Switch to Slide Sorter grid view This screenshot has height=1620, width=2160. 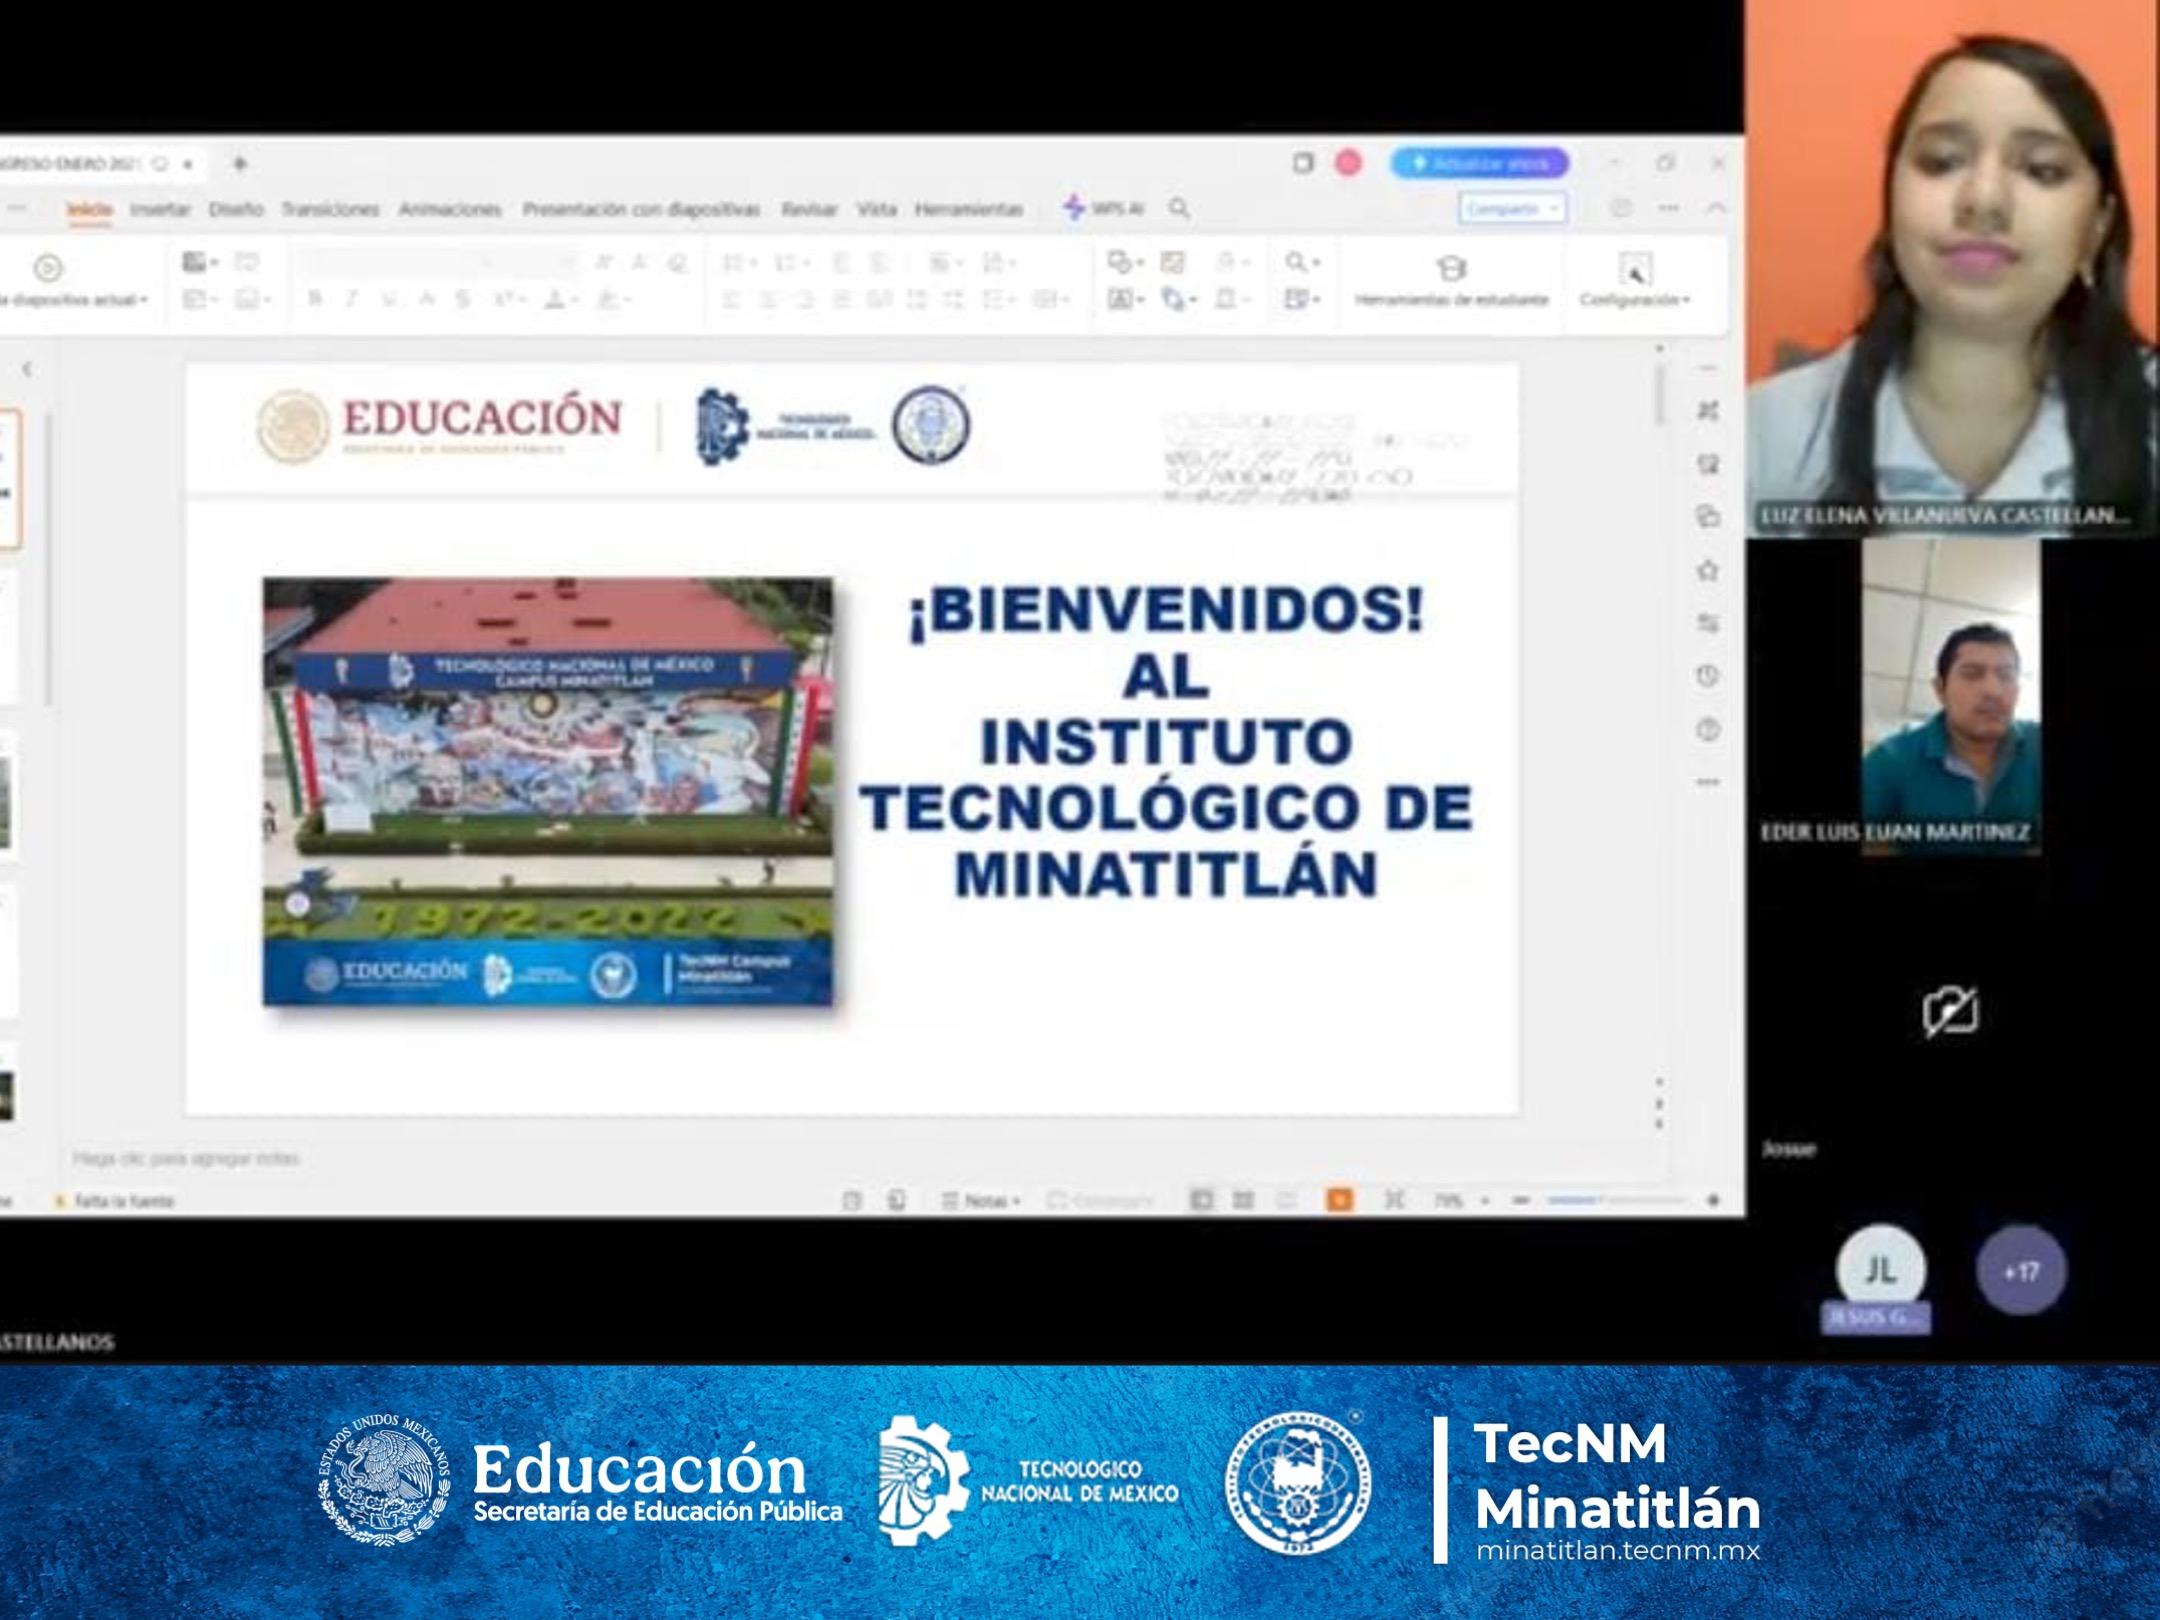(x=1243, y=1199)
